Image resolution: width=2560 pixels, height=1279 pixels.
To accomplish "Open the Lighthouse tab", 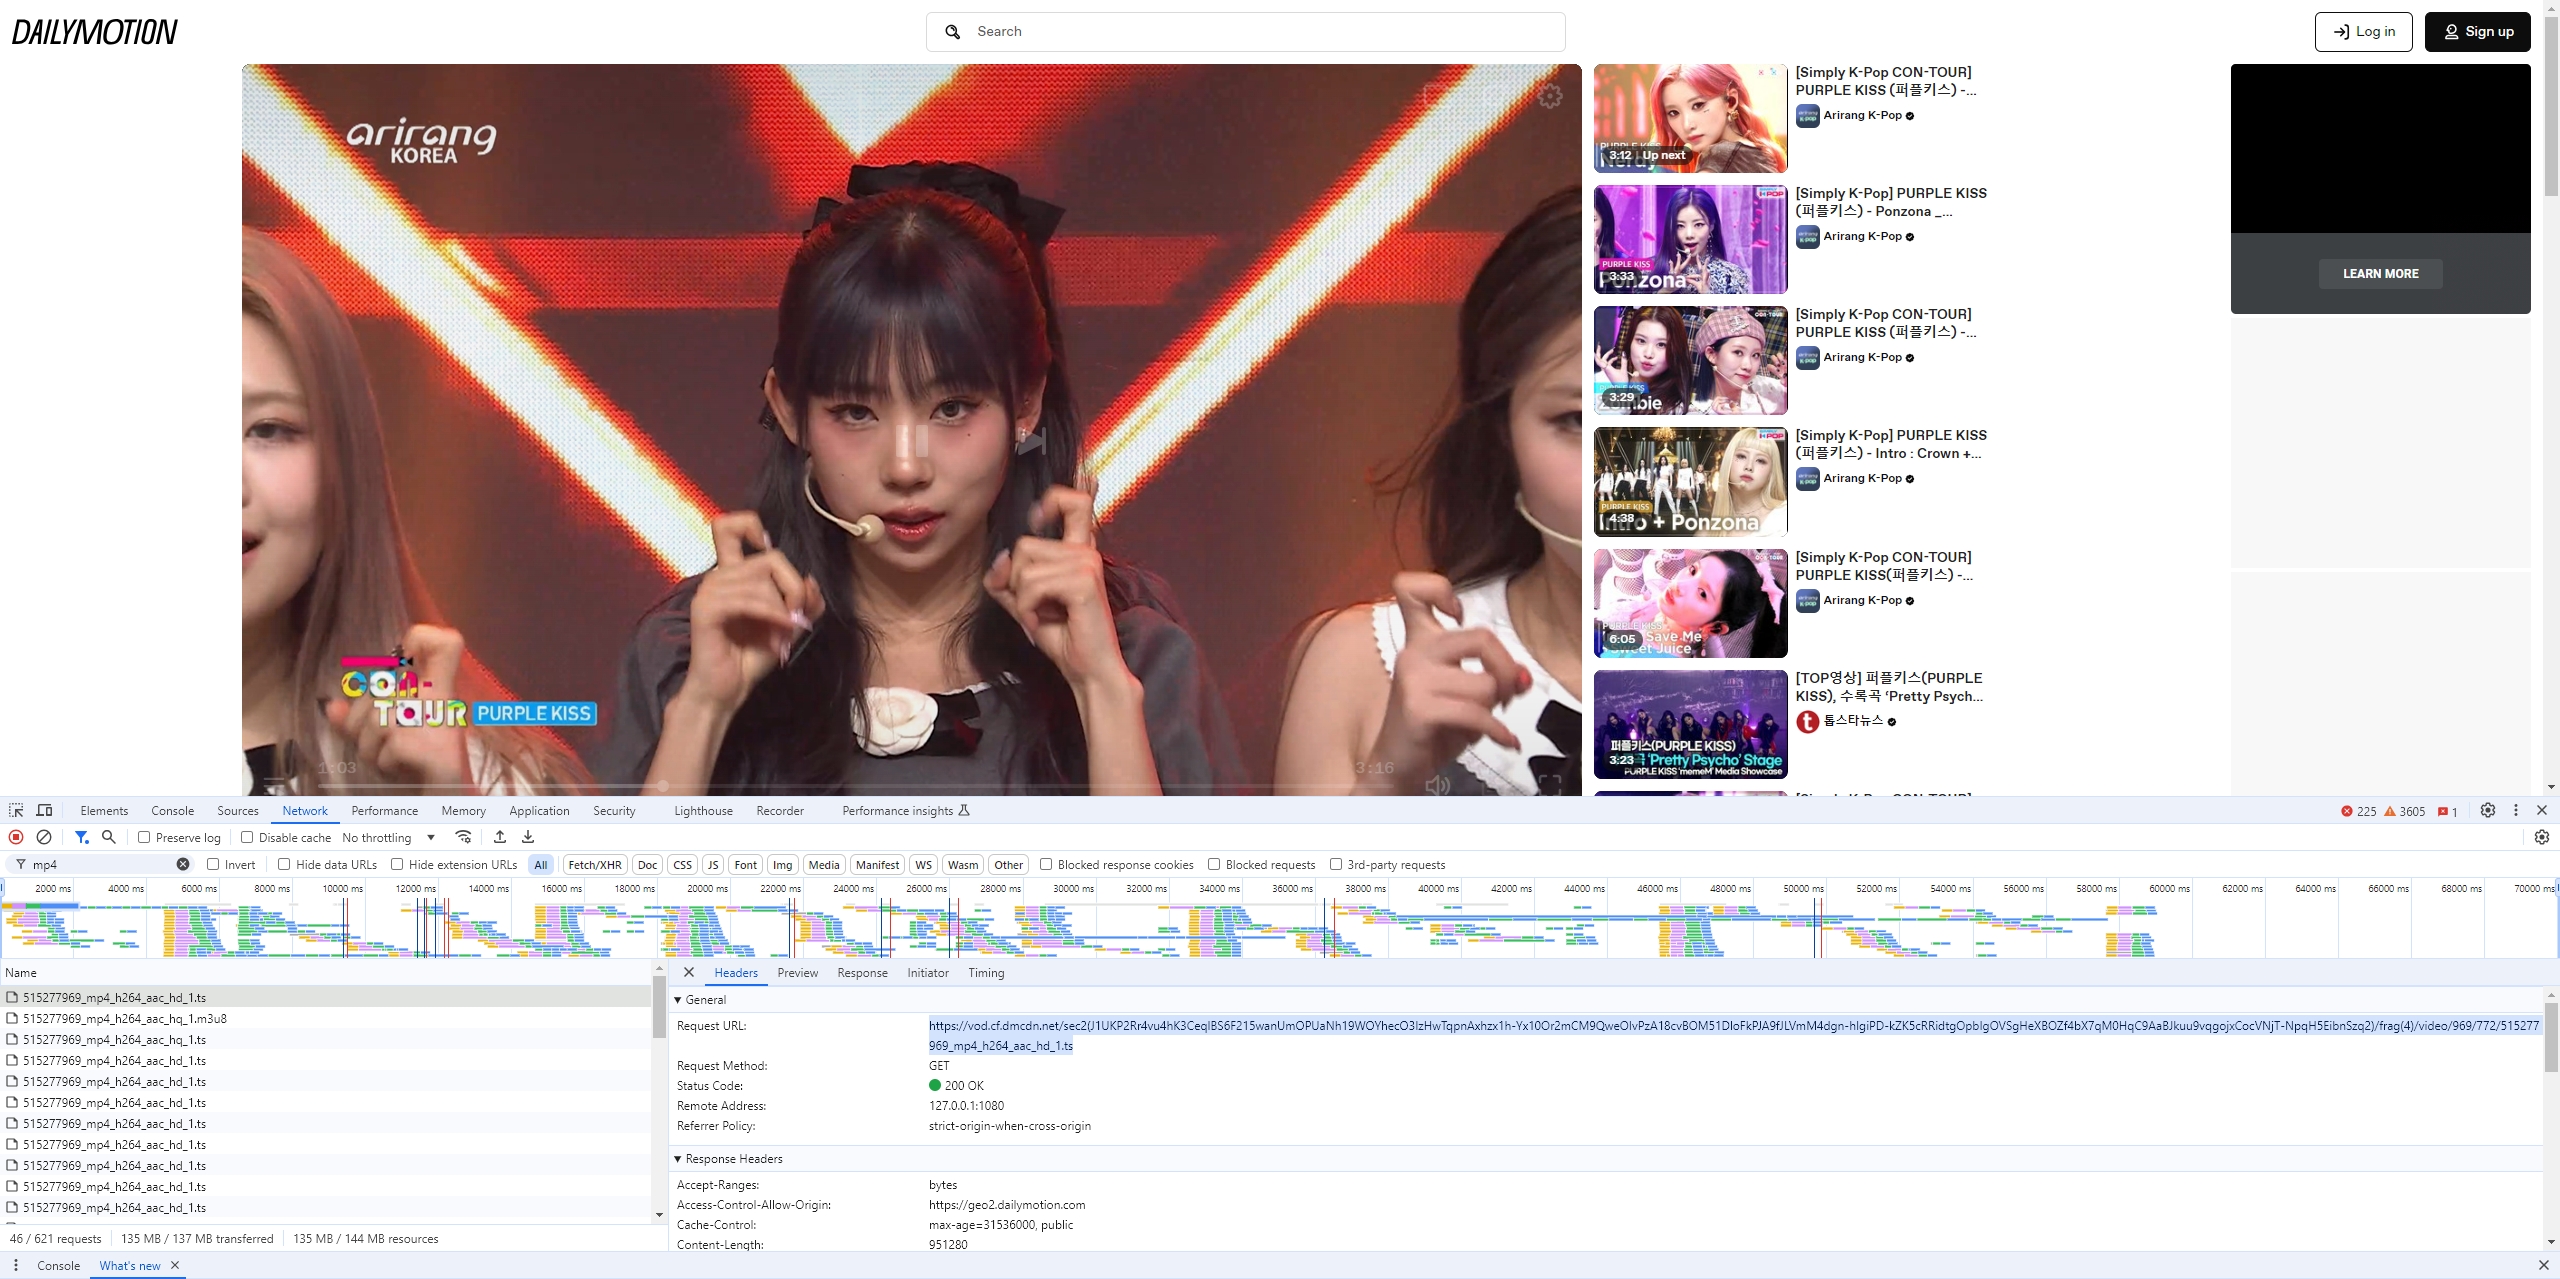I will (703, 810).
